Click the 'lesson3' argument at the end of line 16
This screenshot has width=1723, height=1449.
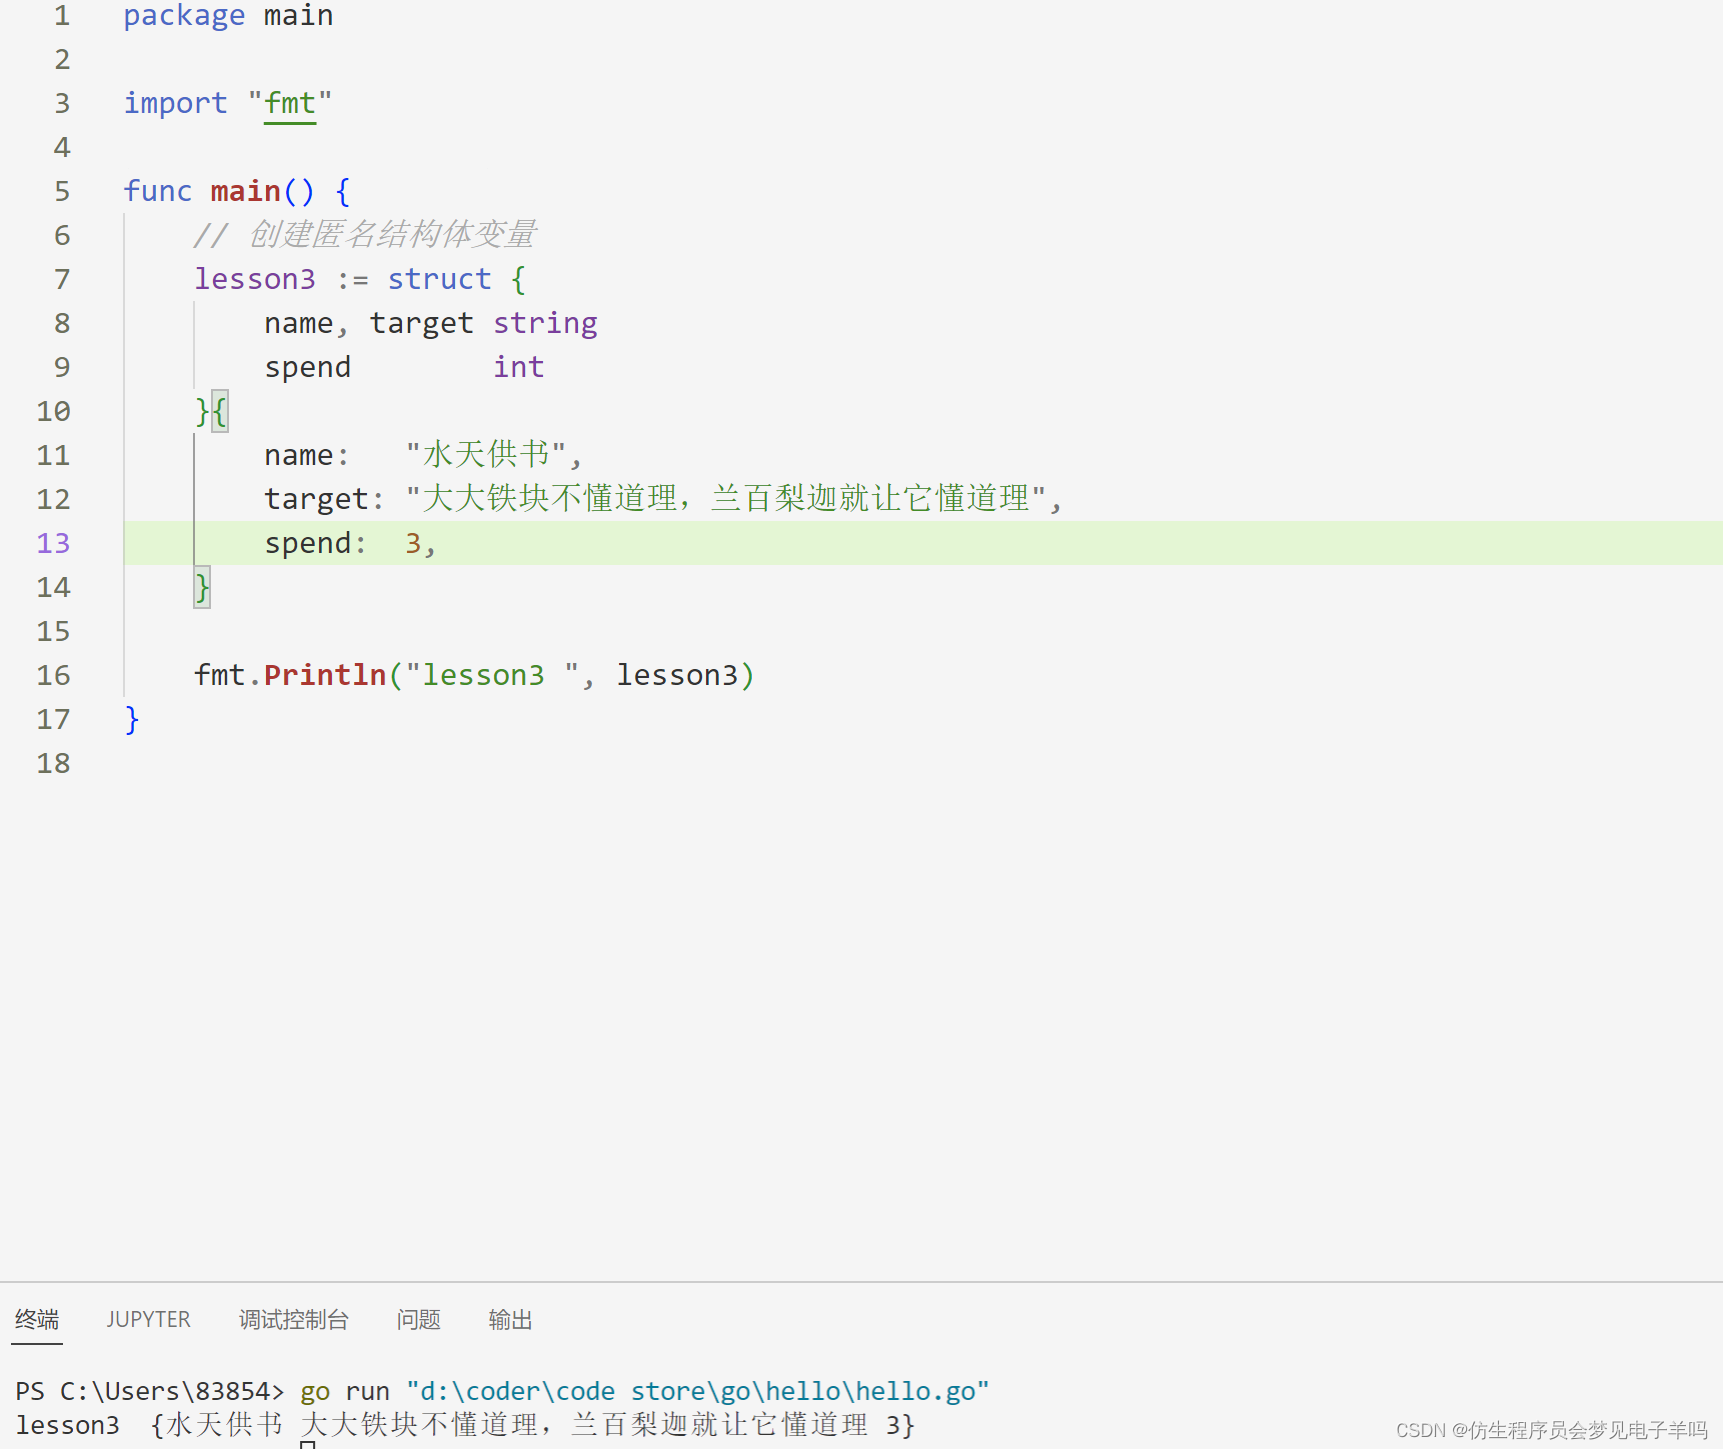point(677,675)
